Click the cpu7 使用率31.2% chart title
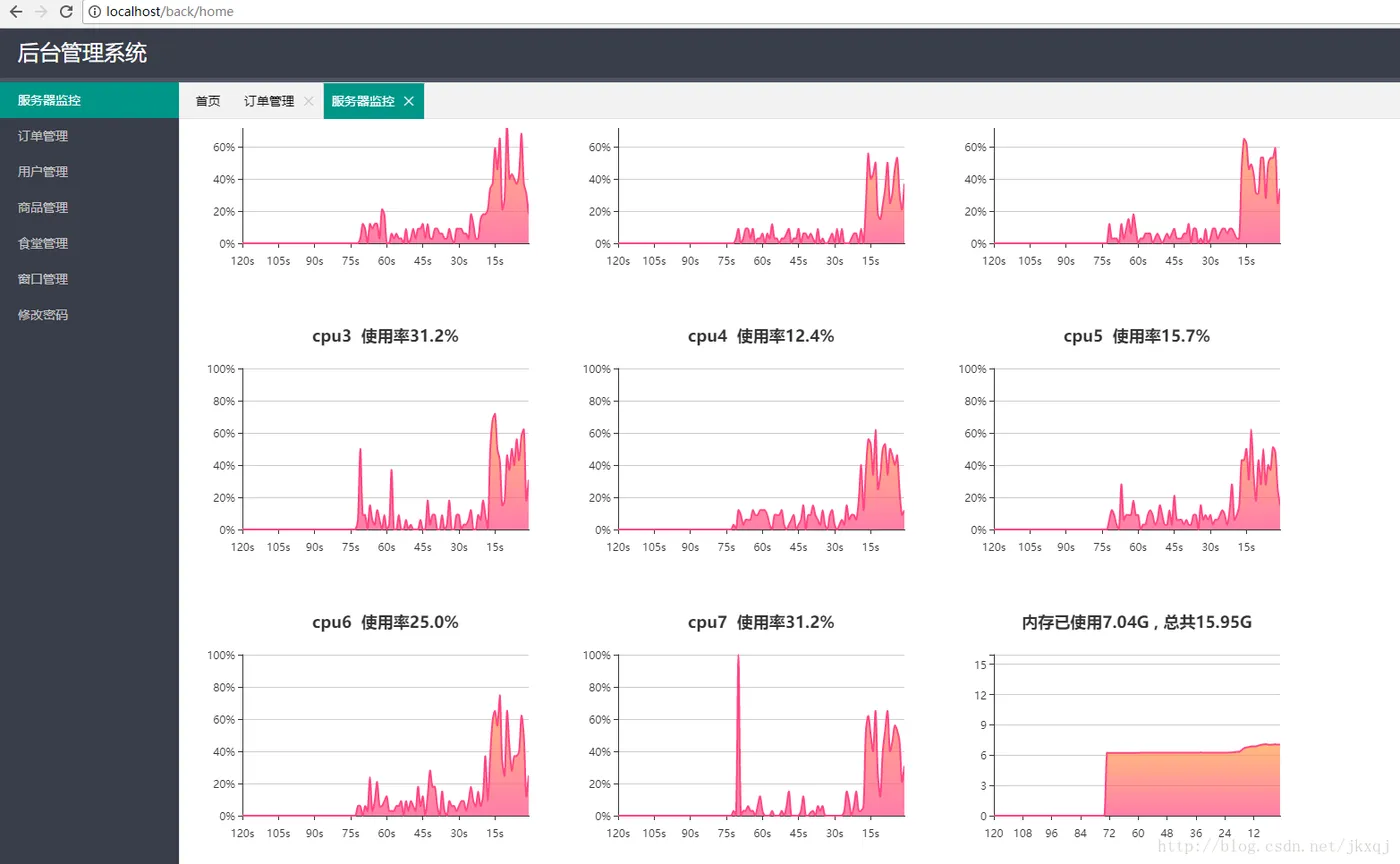The height and width of the screenshot is (864, 1400). 761,623
